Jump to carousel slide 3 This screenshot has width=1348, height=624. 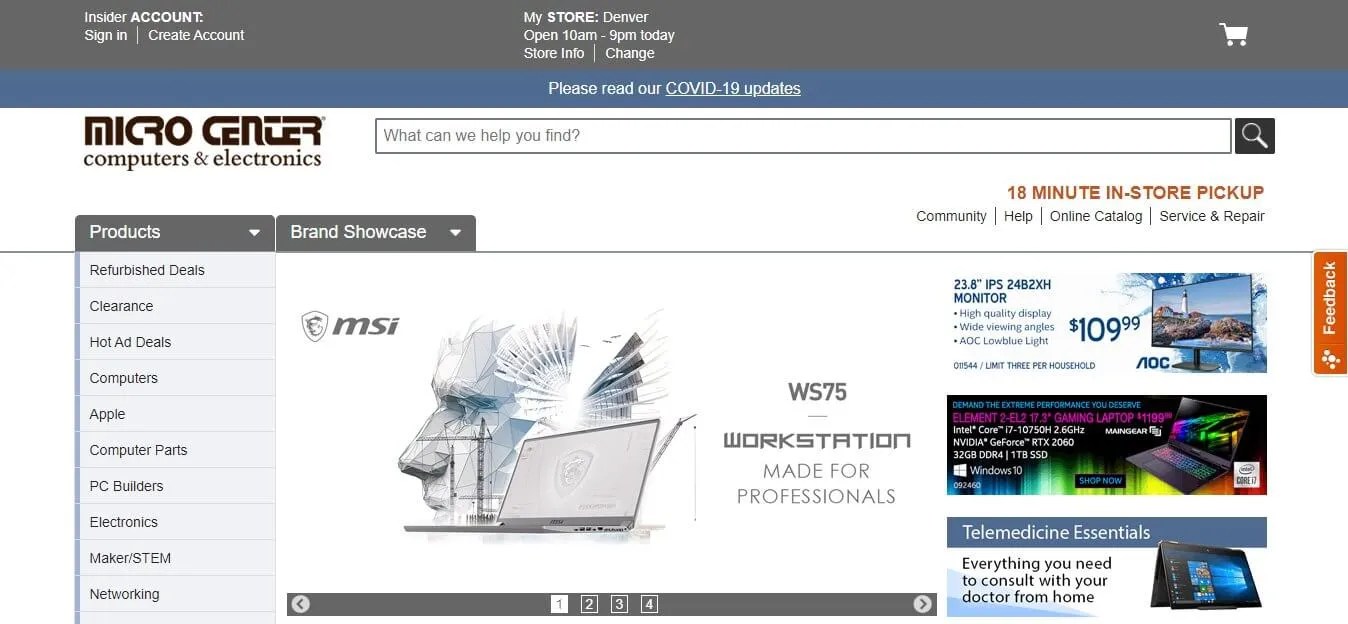tap(619, 604)
